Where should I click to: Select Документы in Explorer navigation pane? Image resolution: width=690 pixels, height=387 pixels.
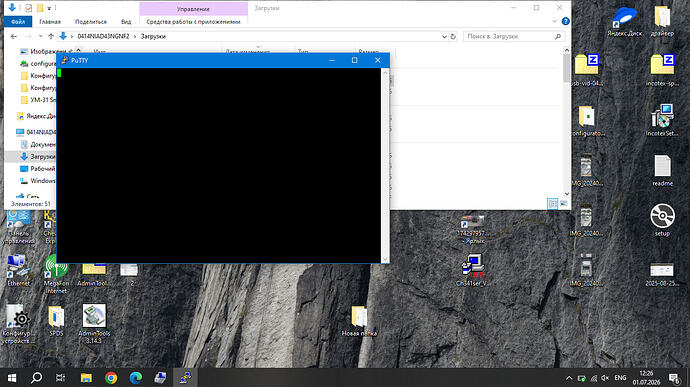coord(38,144)
